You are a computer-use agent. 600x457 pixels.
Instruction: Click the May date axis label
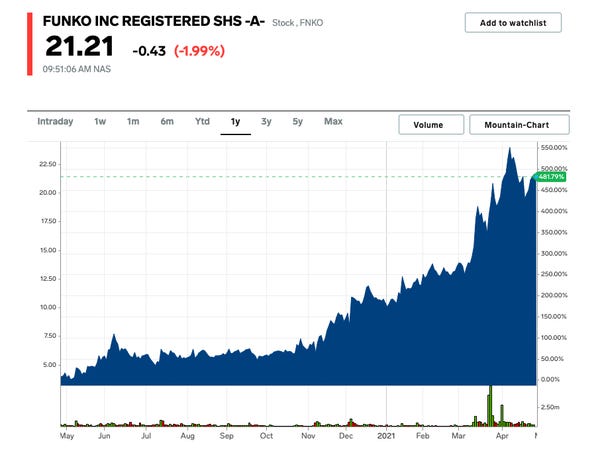click(x=67, y=436)
